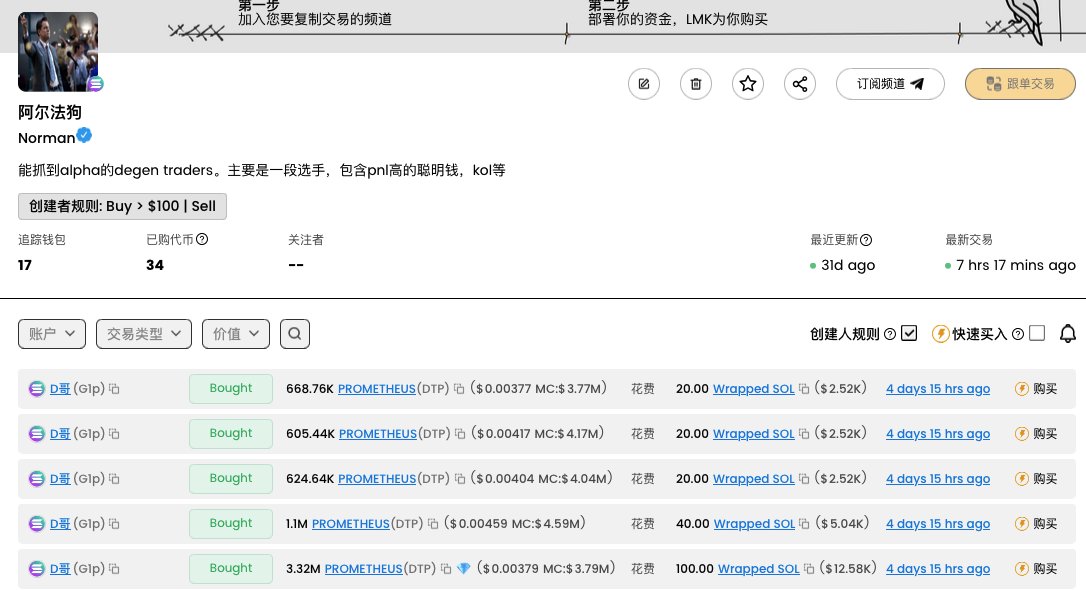Copy PROMETHEUS token address in 605.44K row
Image resolution: width=1086 pixels, height=590 pixels.
pos(460,433)
